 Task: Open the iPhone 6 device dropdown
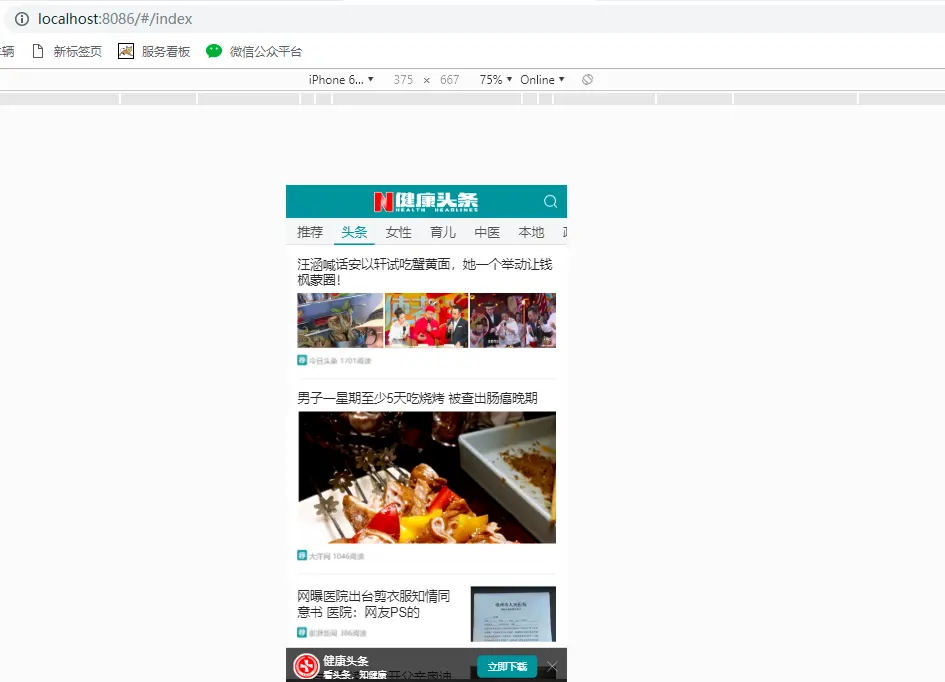pyautogui.click(x=341, y=80)
